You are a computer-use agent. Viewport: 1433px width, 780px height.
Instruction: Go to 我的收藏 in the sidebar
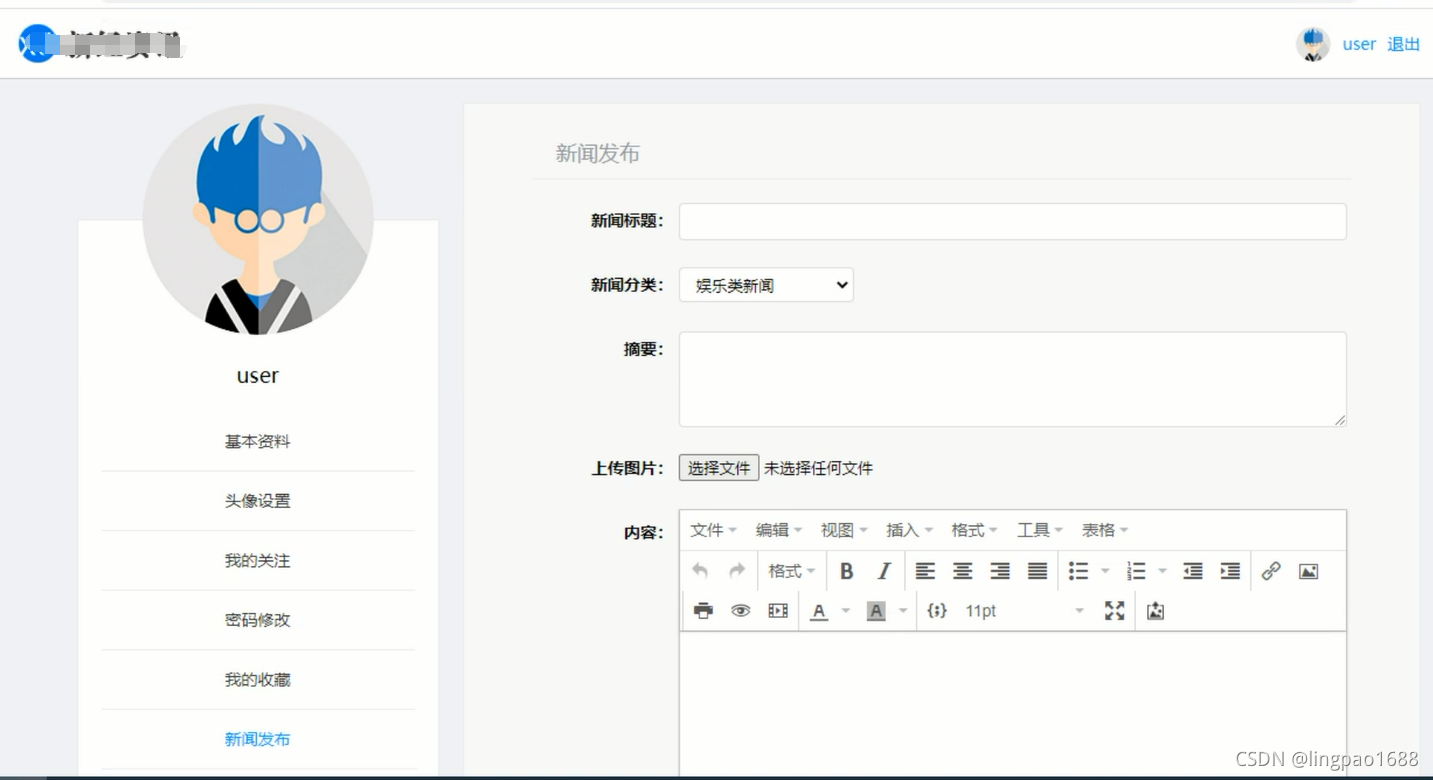click(x=258, y=680)
